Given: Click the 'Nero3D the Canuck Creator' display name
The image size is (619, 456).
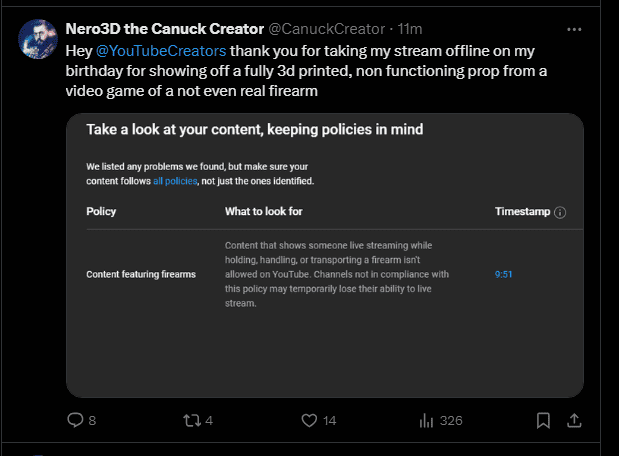Looking at the screenshot, I should coord(165,29).
